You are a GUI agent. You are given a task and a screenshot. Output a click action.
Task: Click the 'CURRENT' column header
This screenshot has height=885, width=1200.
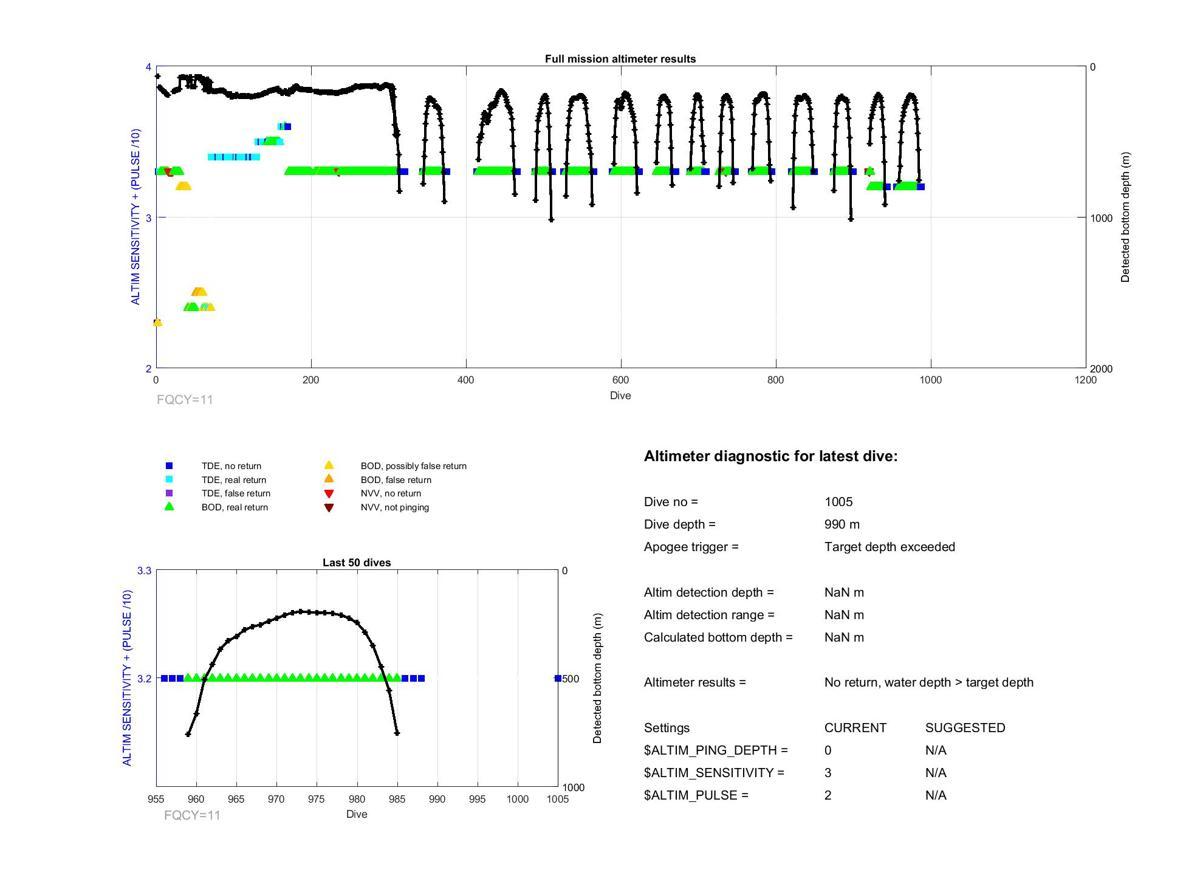click(x=855, y=728)
